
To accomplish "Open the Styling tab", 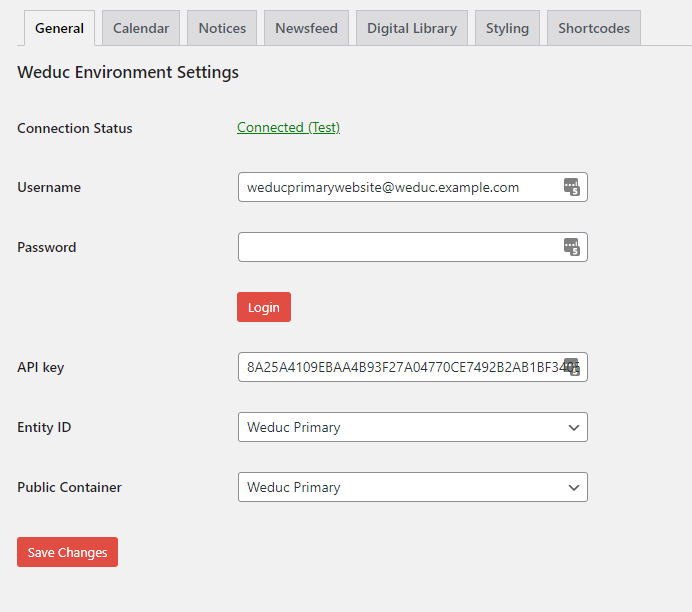I will (x=507, y=28).
